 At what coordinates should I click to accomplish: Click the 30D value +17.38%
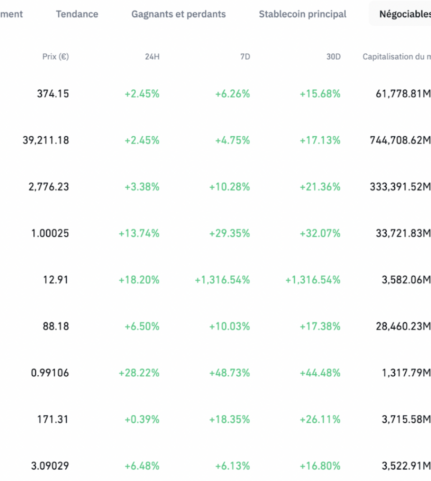pos(320,326)
